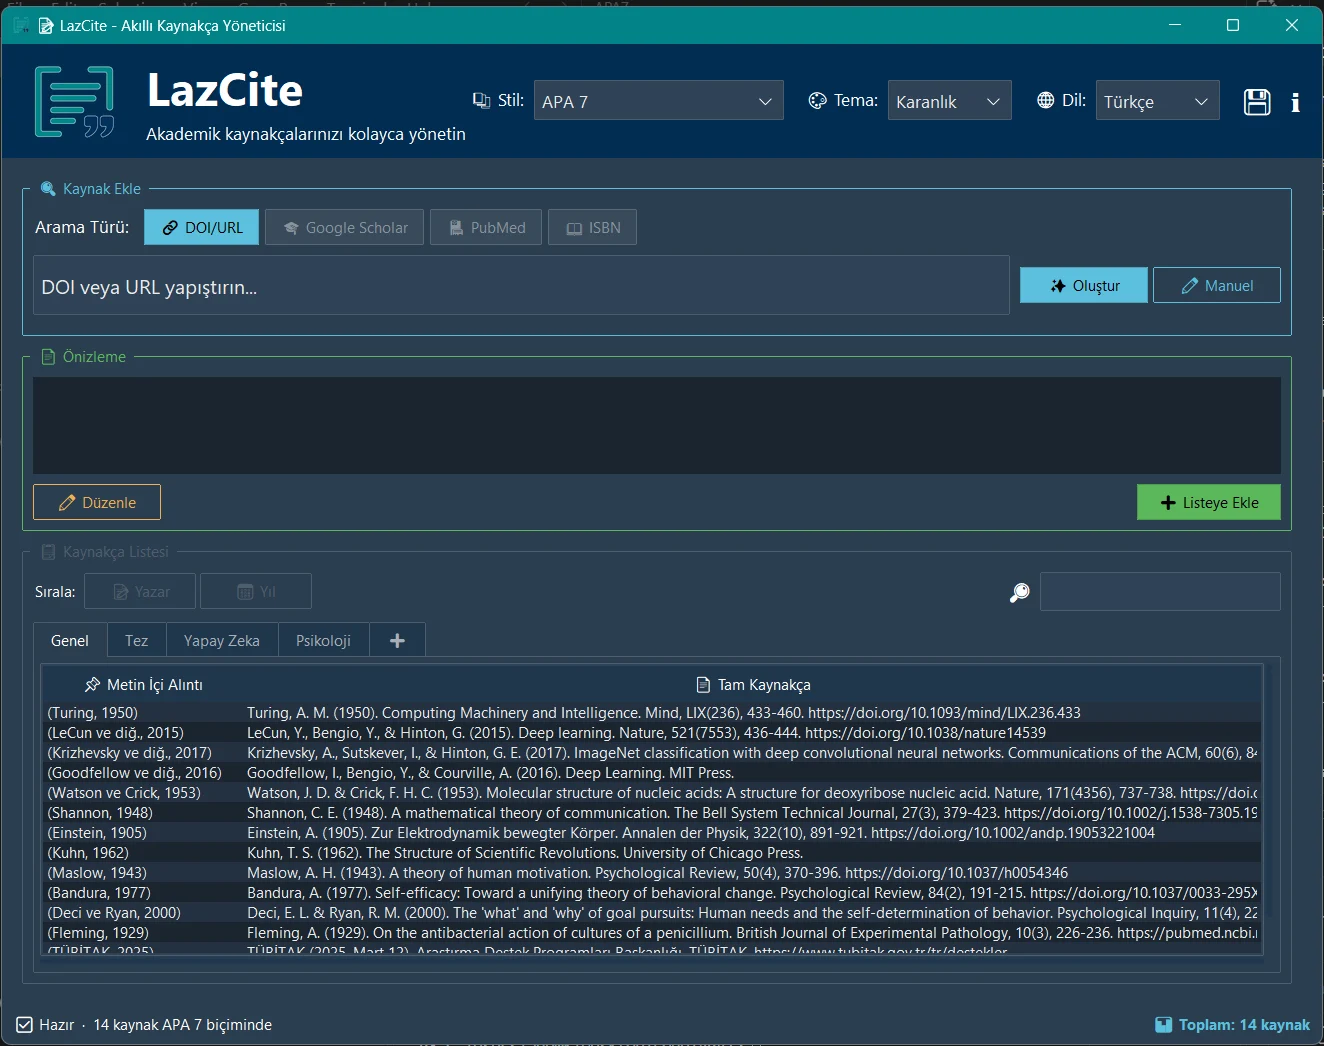Open the Tema Karanlık dropdown
Viewport: 1324px width, 1046px height.
950,100
